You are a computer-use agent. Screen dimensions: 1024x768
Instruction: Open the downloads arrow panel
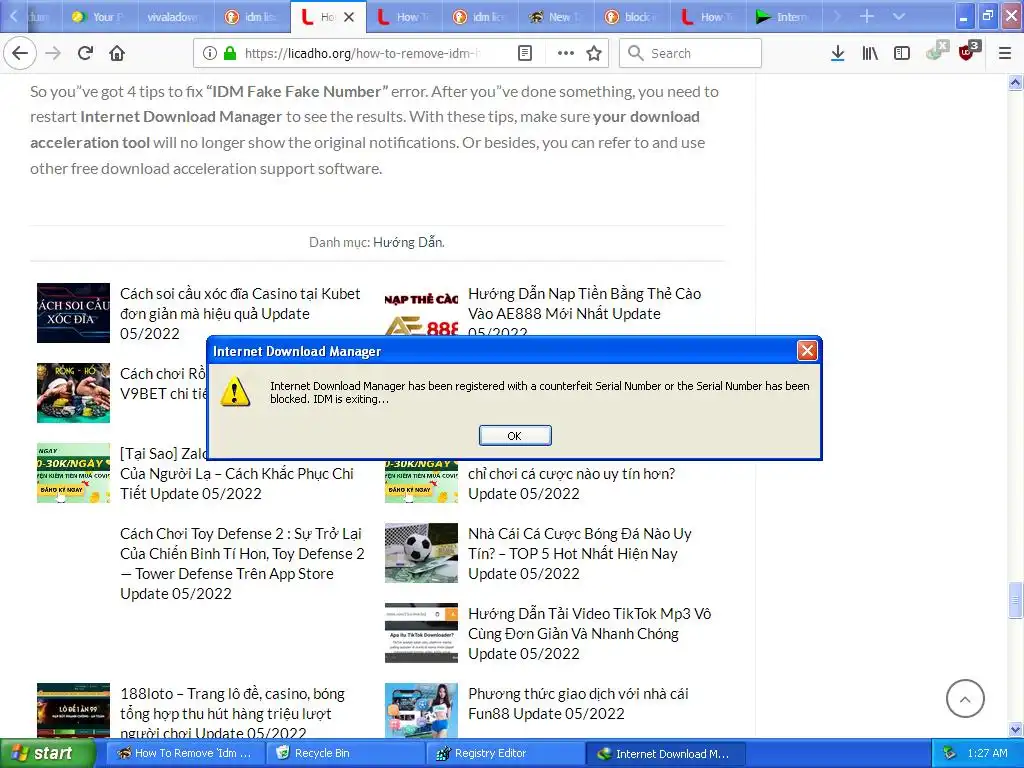(x=837, y=53)
